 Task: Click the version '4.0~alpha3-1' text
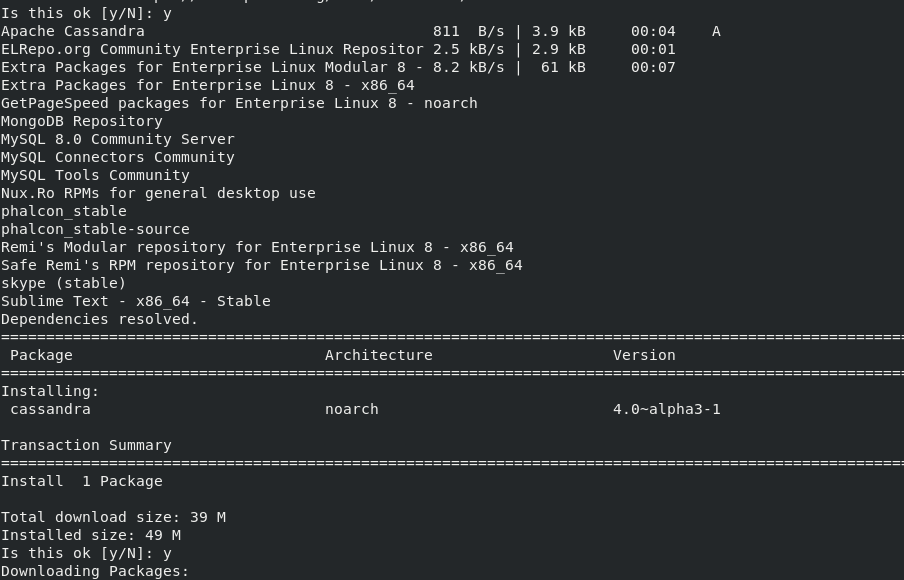coord(666,409)
